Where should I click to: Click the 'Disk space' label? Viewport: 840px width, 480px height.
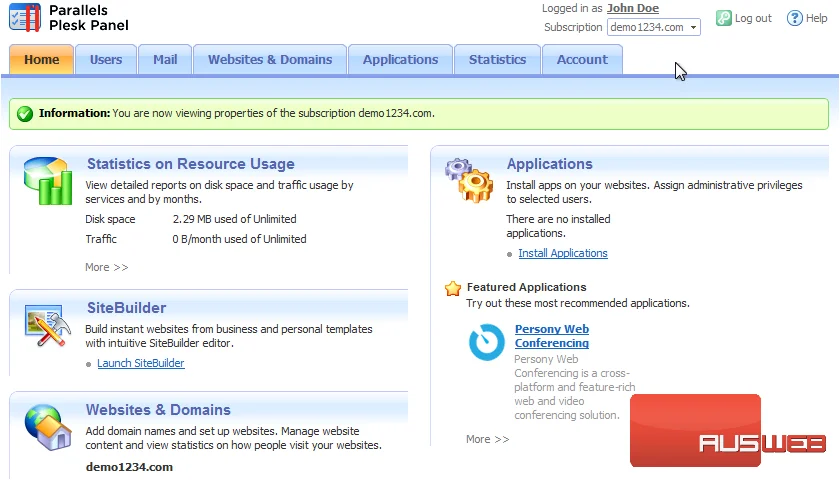(x=110, y=219)
